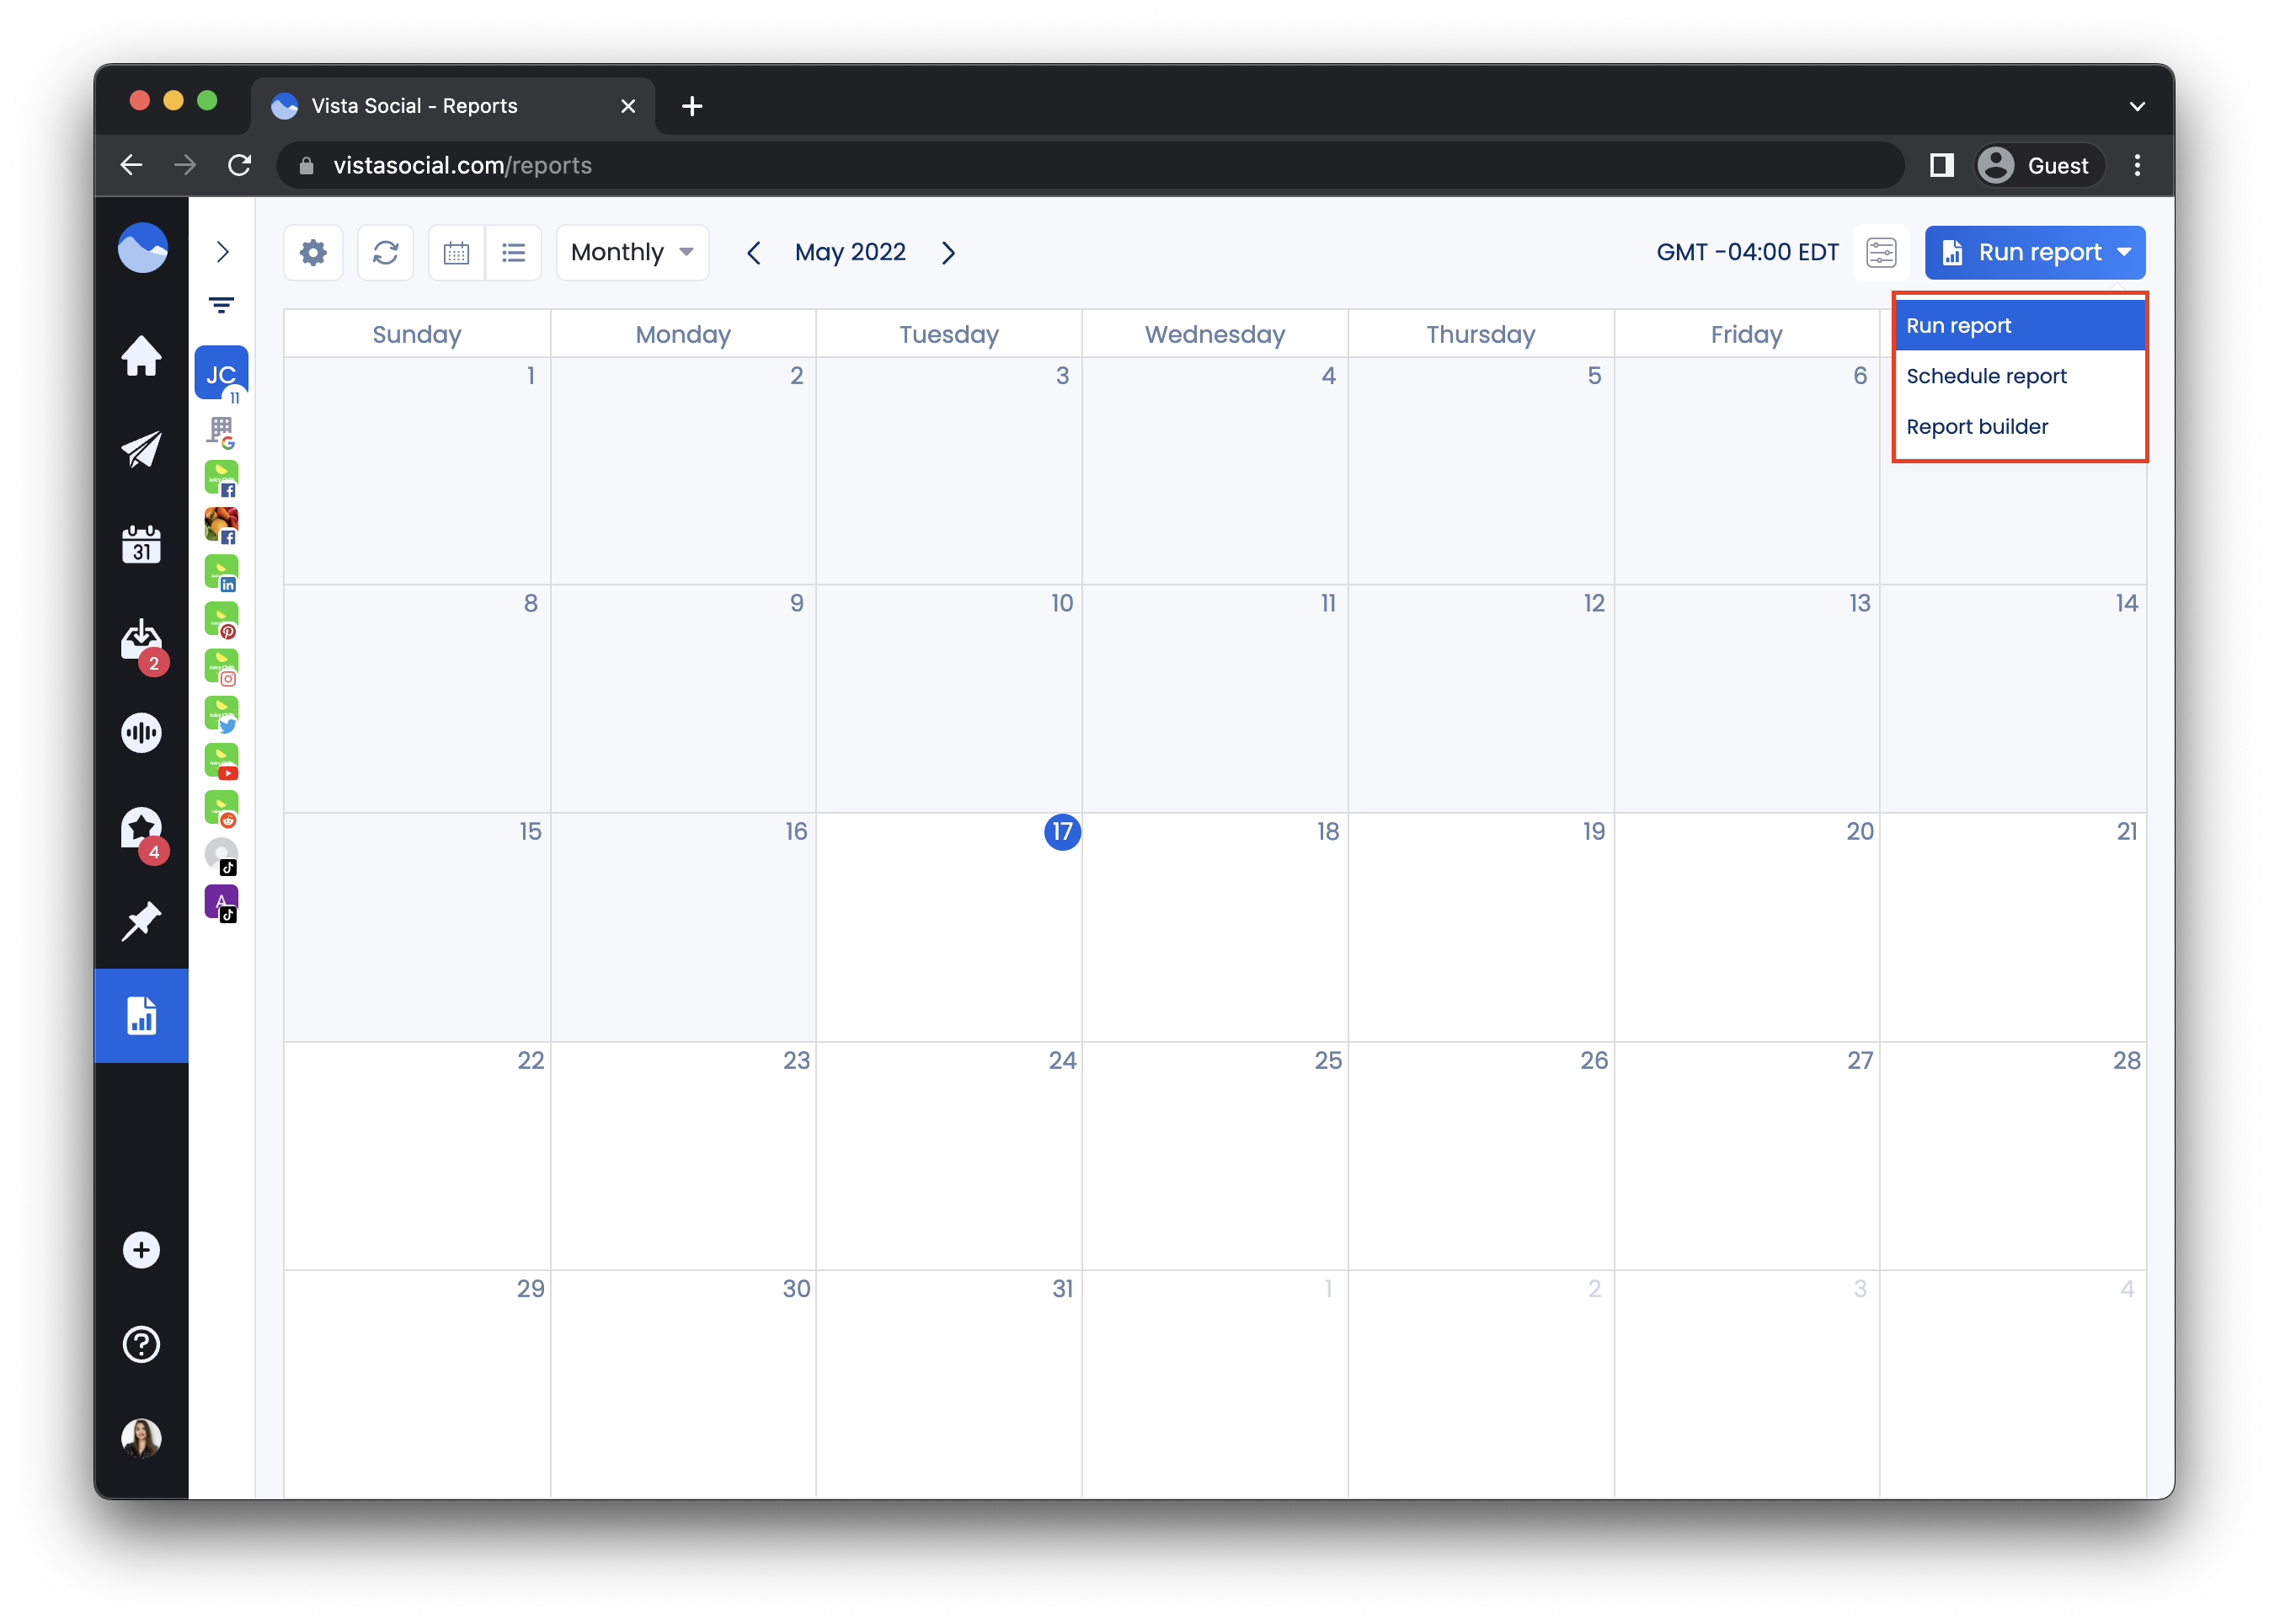
Task: Open report settings with gear icon
Action: 312,252
